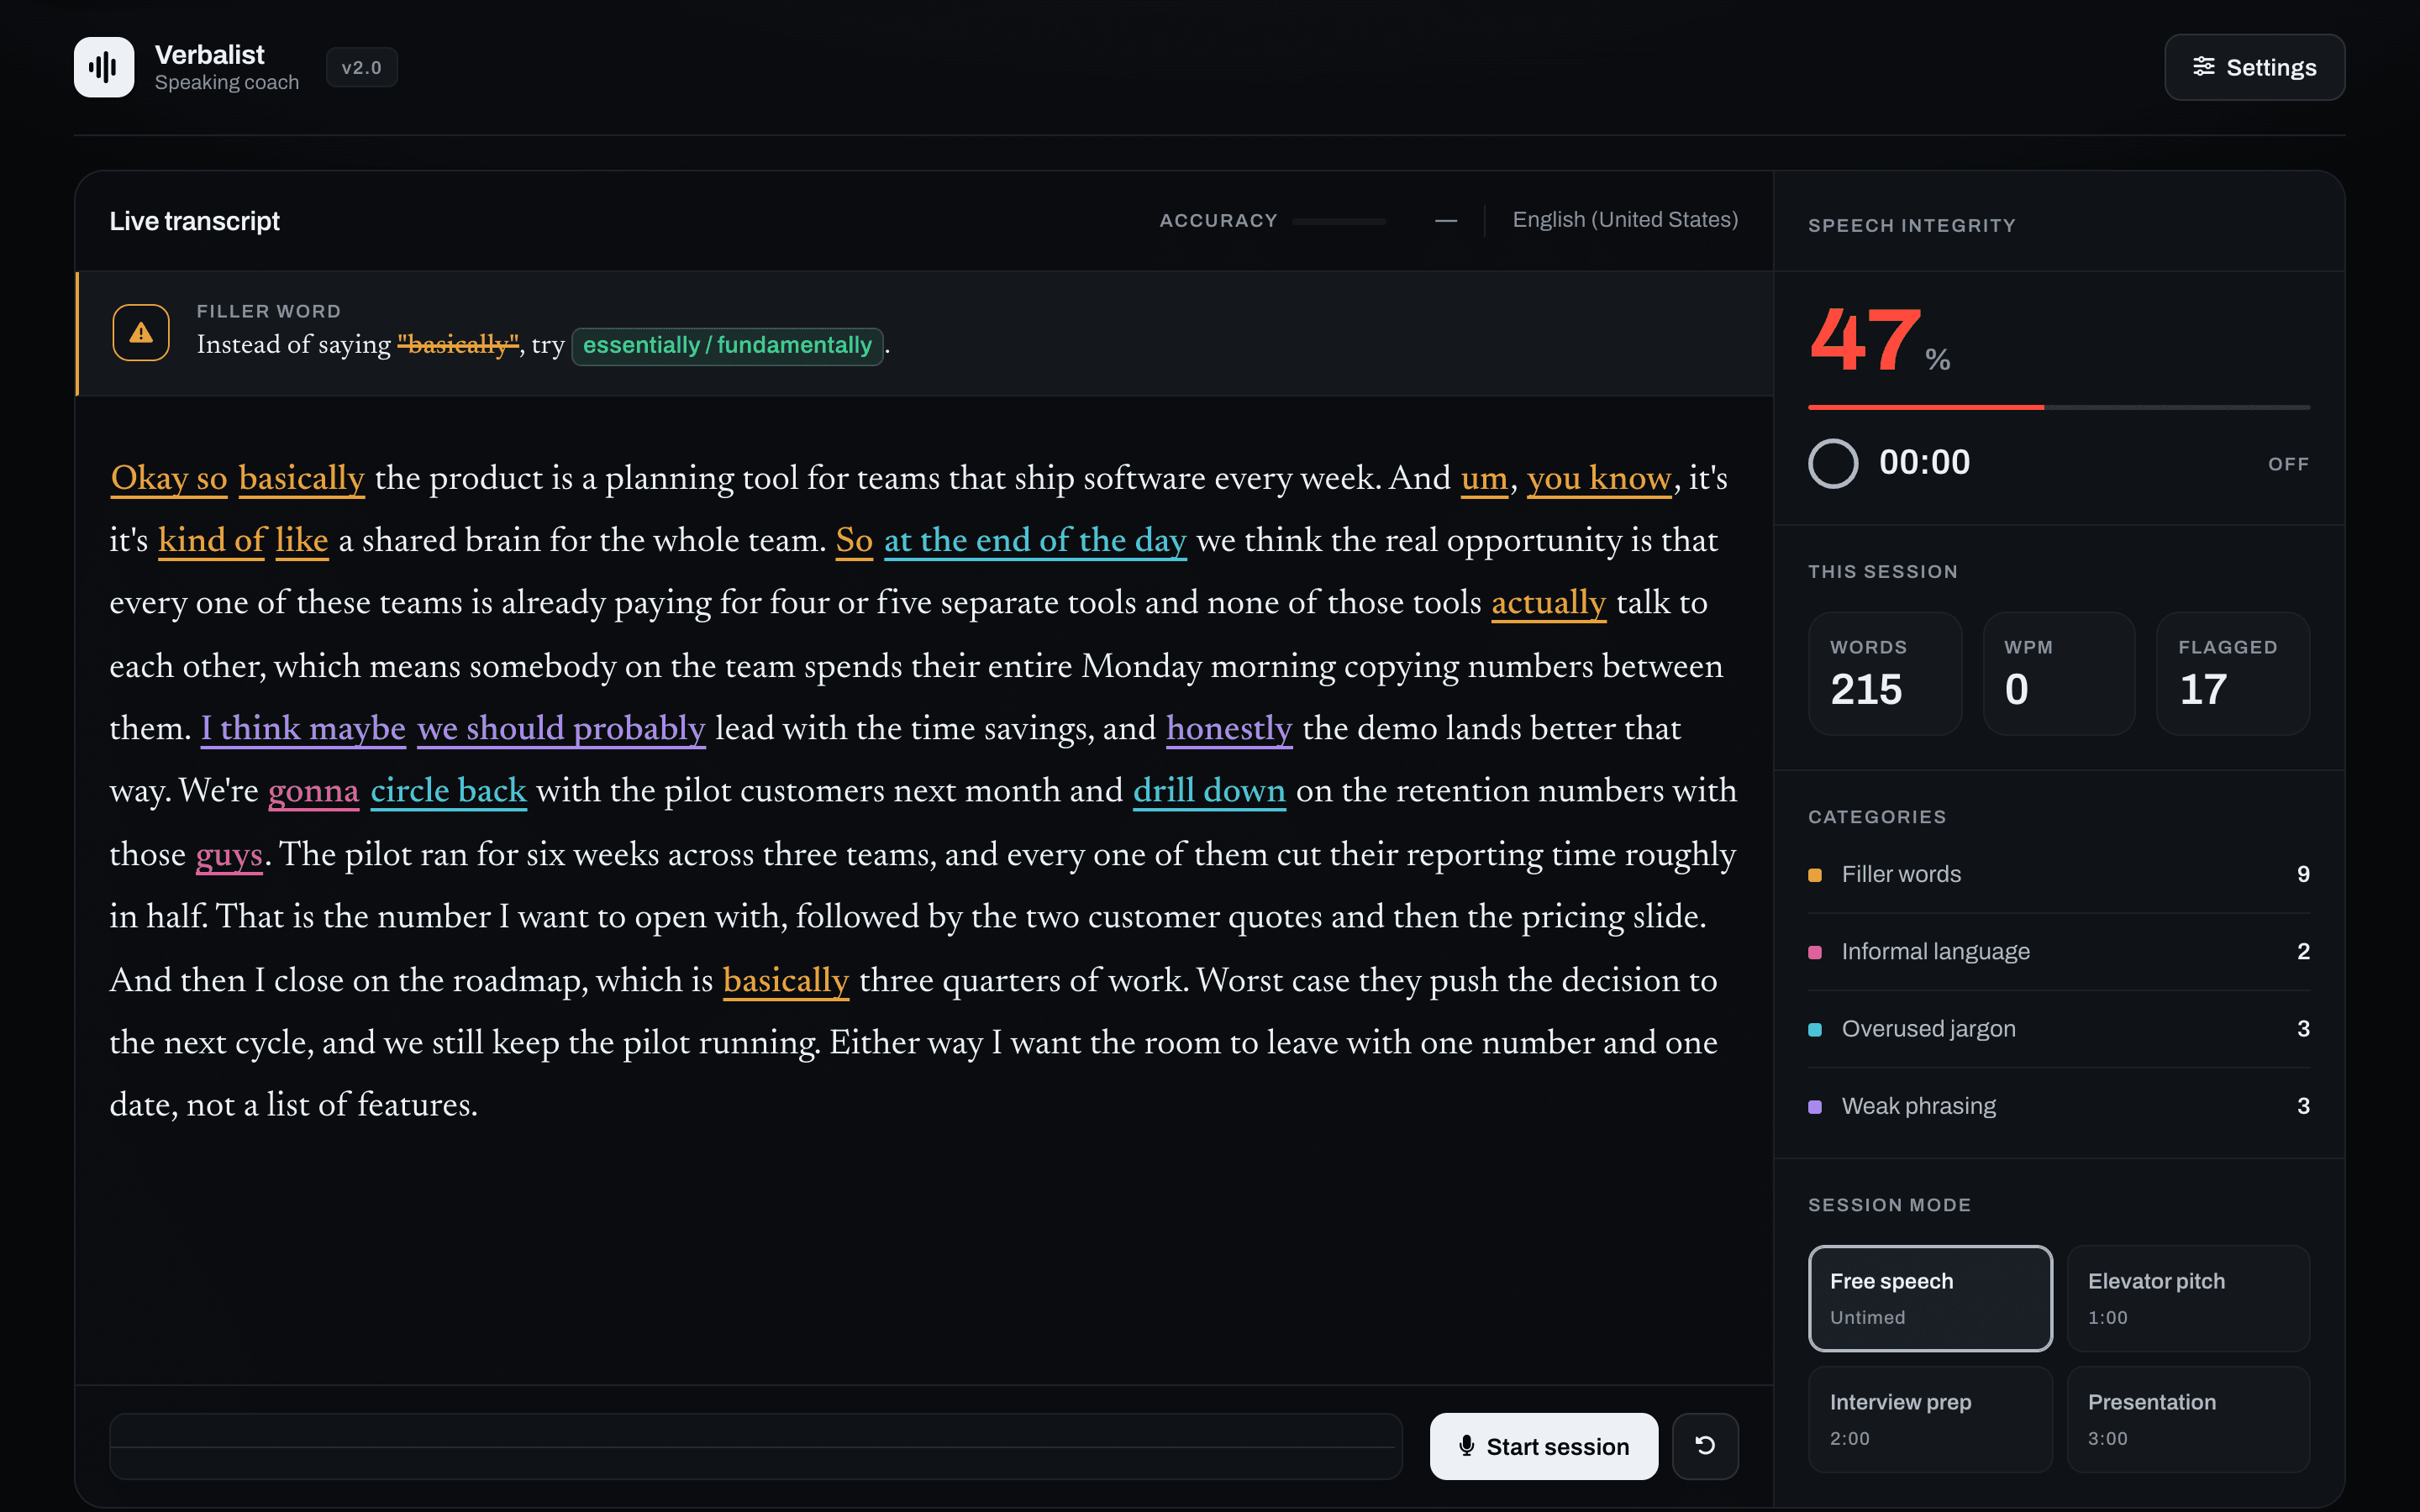Click the Informal language category row
This screenshot has height=1512, width=2420.
tap(2059, 952)
